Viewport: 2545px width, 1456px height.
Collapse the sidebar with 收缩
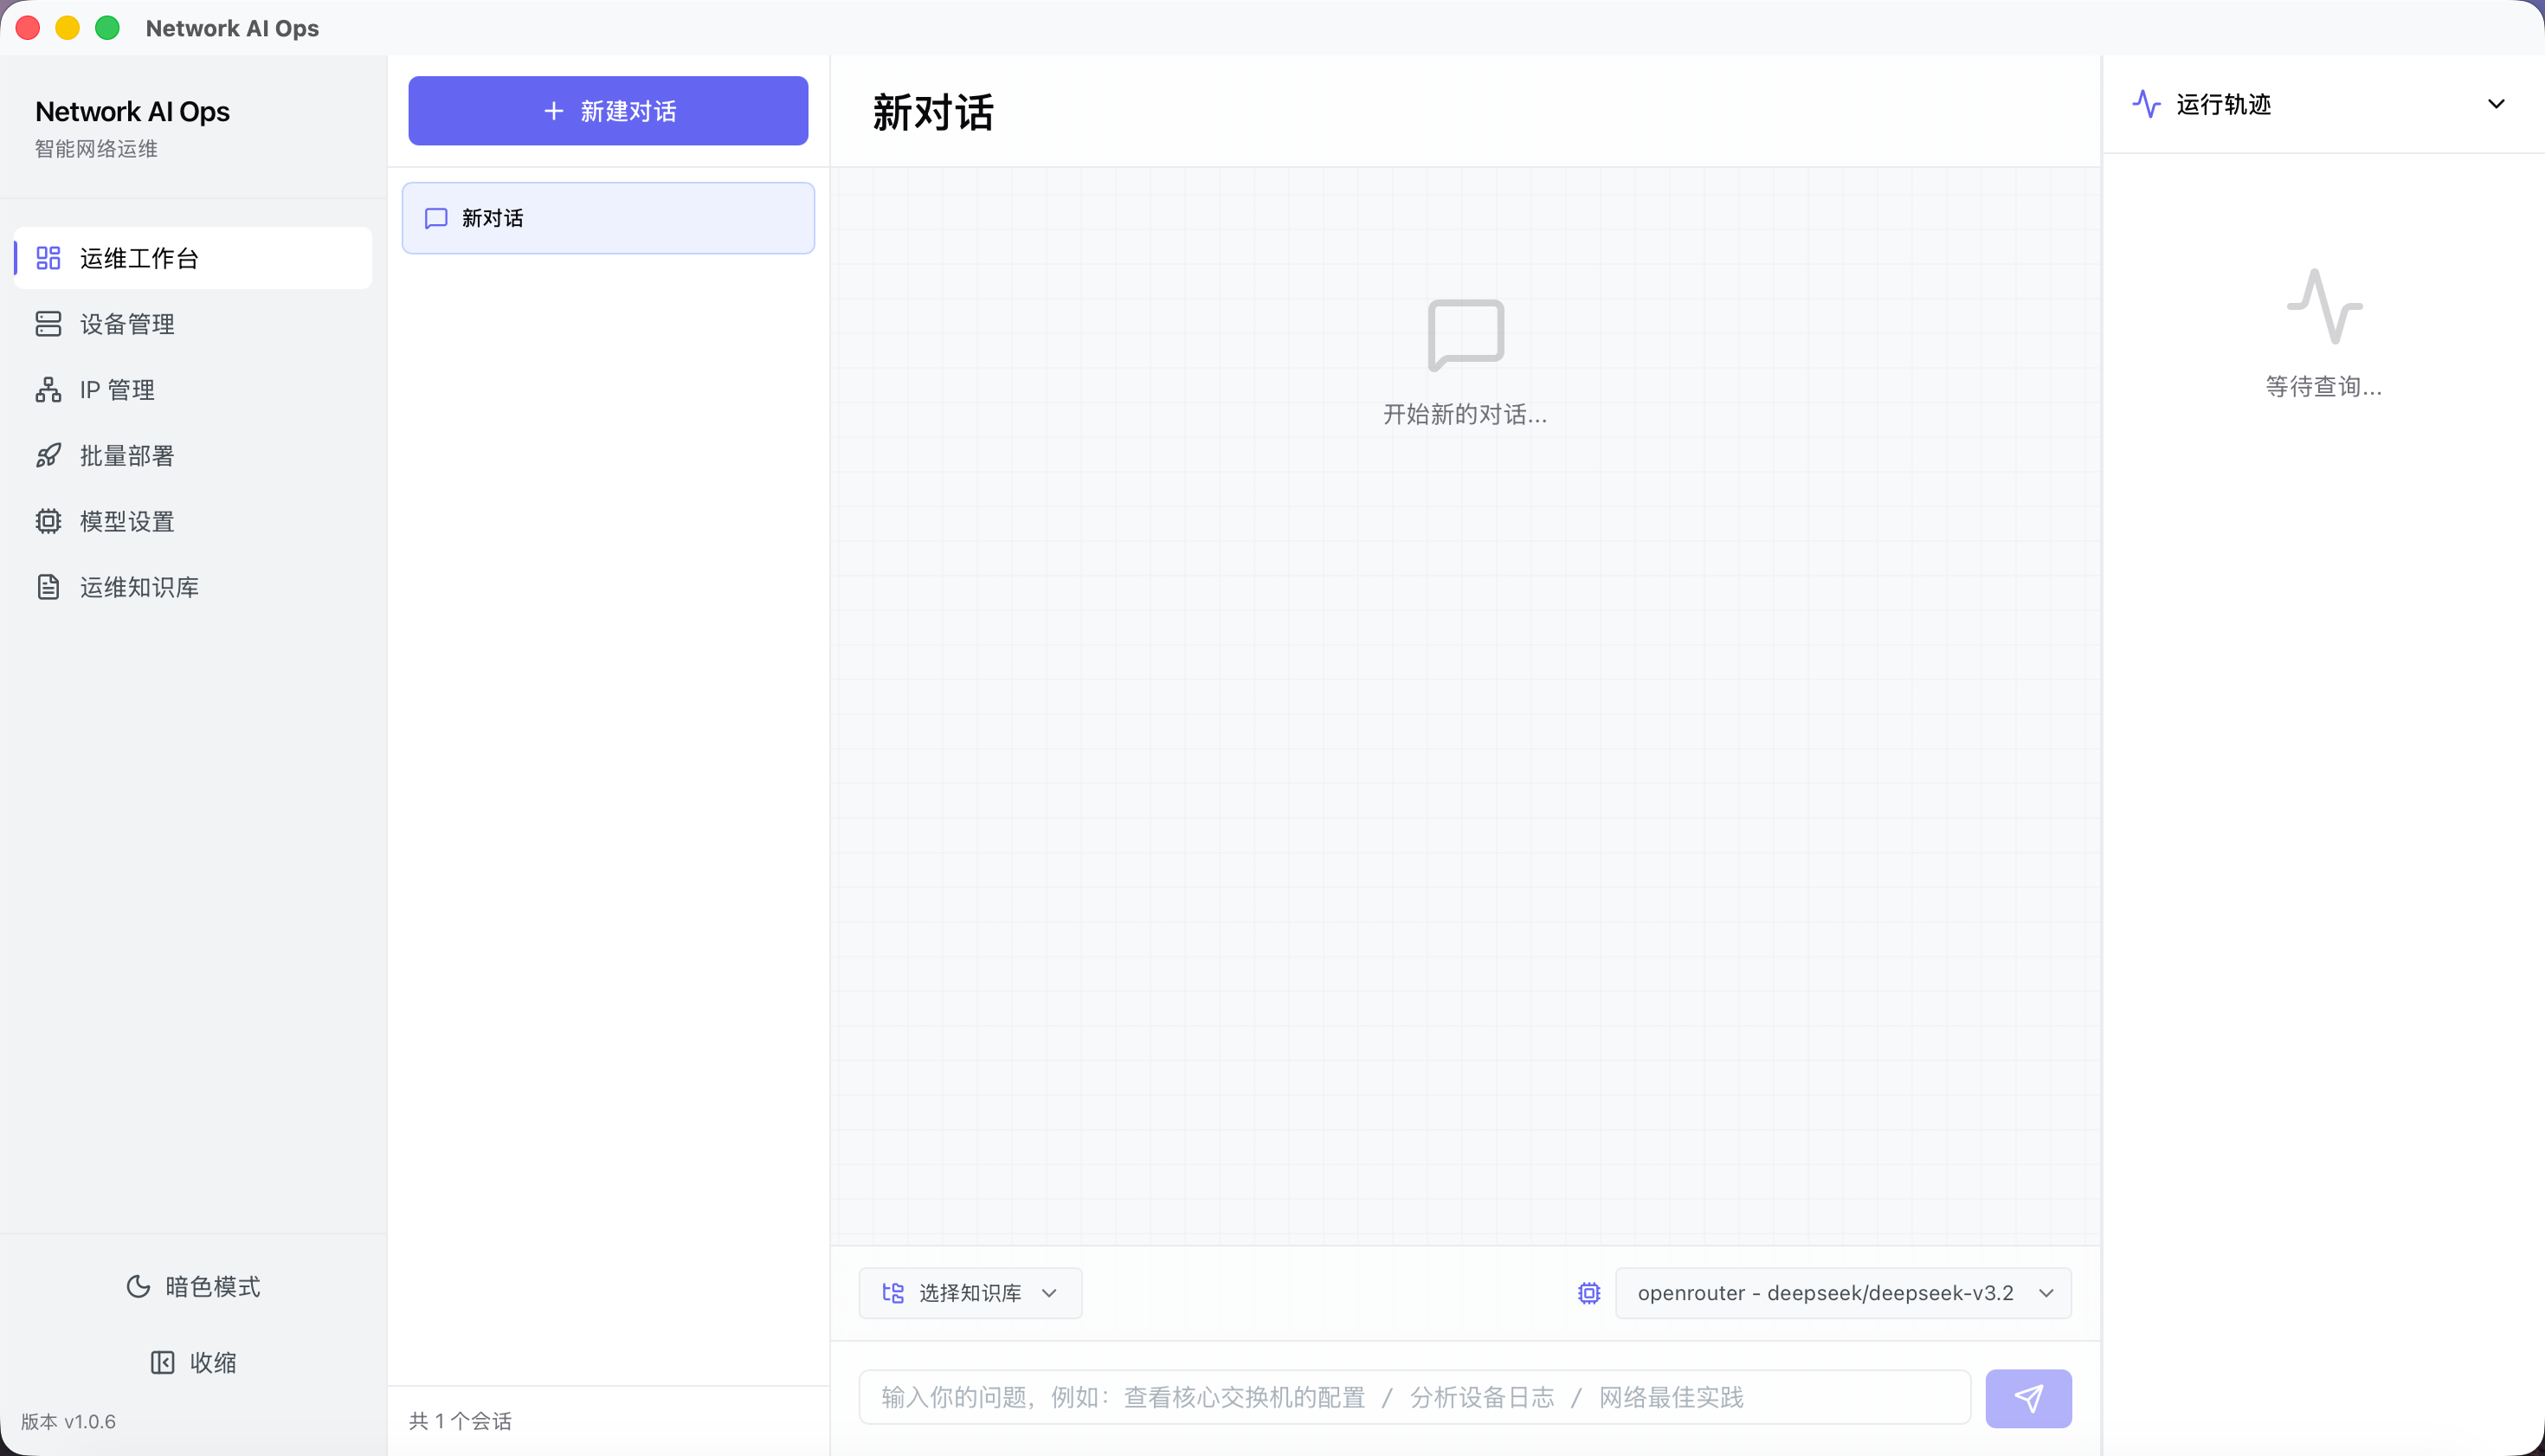193,1362
